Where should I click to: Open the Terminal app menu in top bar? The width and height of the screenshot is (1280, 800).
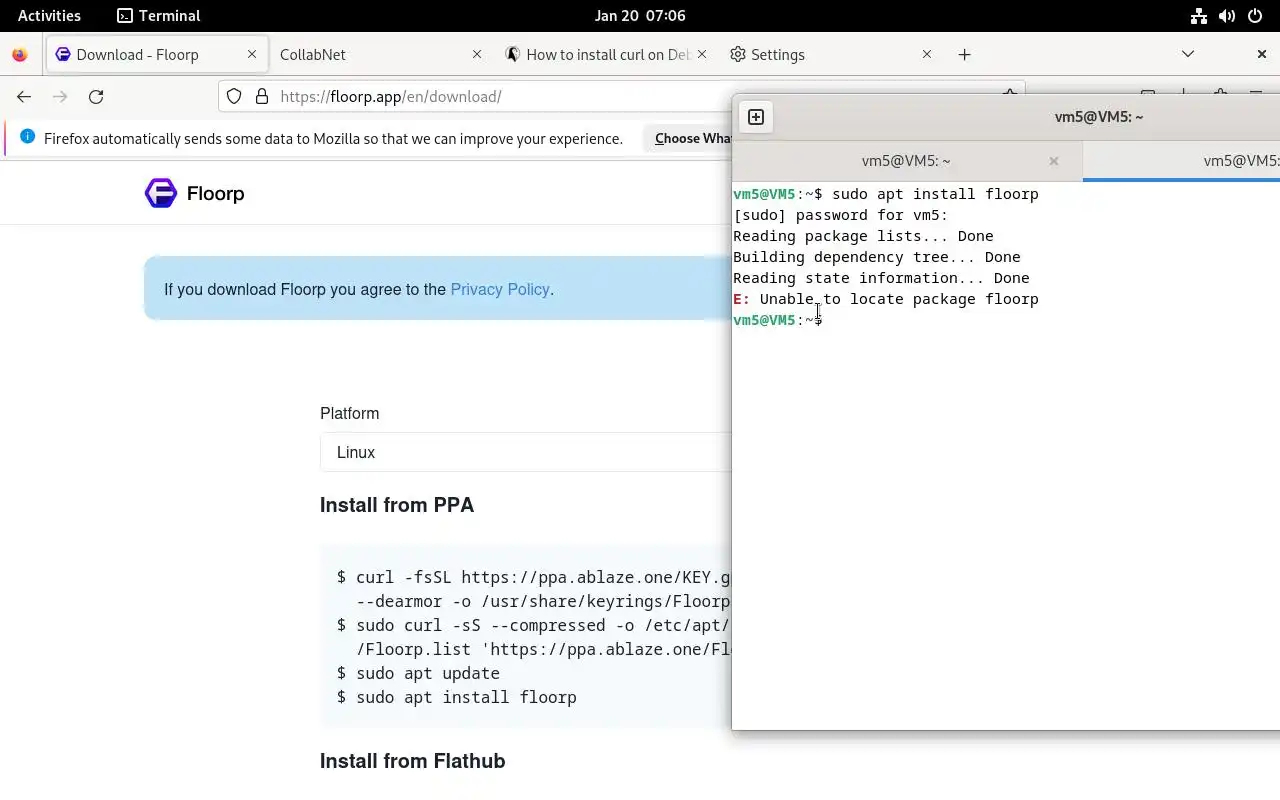click(x=159, y=15)
